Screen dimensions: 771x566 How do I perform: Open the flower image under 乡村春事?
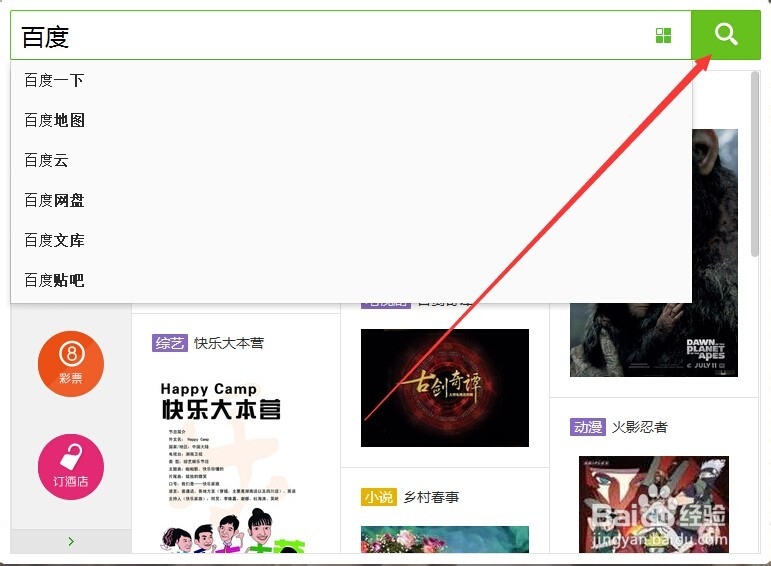click(445, 539)
